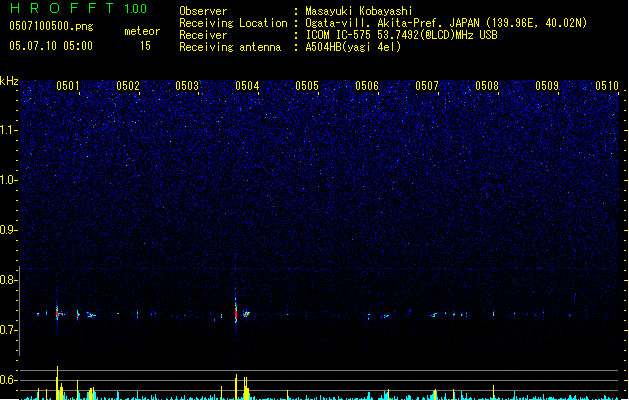Viewport: 629px width, 400px height.
Task: Click the 0502 time marker
Action: 128,86
